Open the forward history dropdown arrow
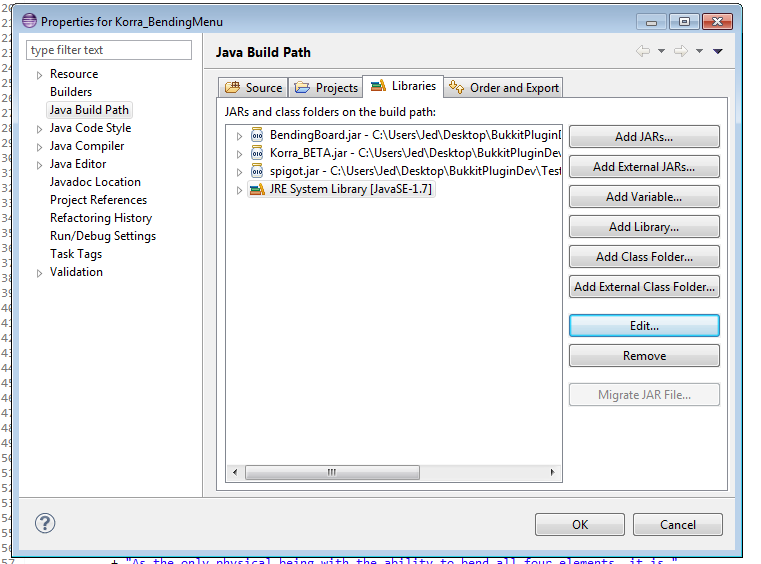The height and width of the screenshot is (564, 761). [699, 51]
